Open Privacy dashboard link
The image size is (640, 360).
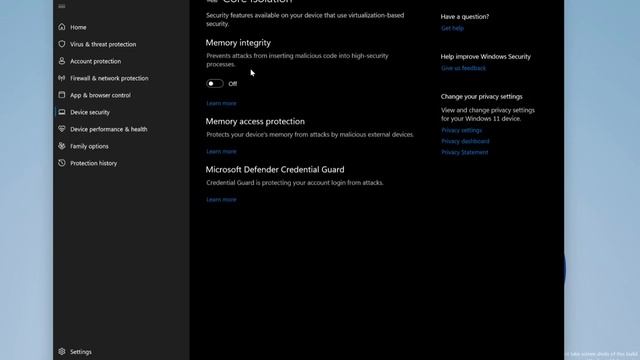coord(465,141)
